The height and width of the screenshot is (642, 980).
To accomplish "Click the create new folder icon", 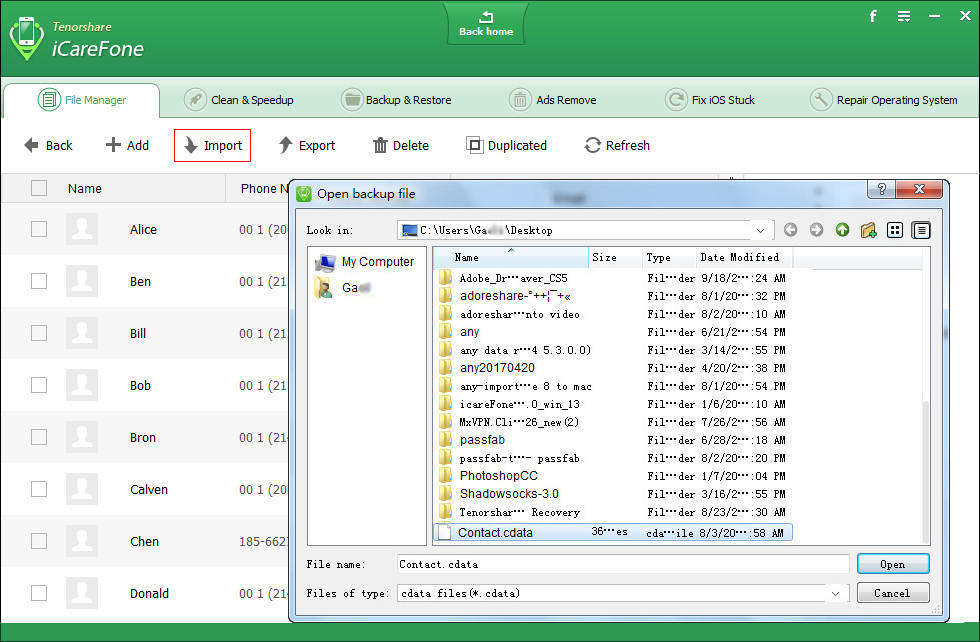I will point(868,230).
